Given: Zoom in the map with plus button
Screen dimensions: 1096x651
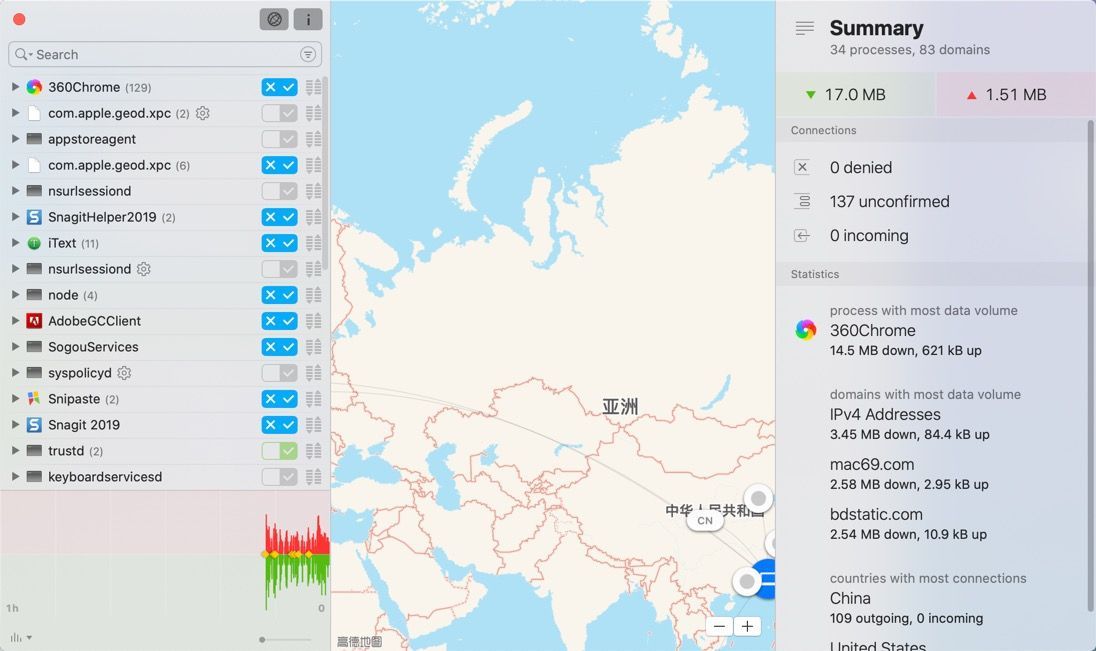Looking at the screenshot, I should click(747, 626).
